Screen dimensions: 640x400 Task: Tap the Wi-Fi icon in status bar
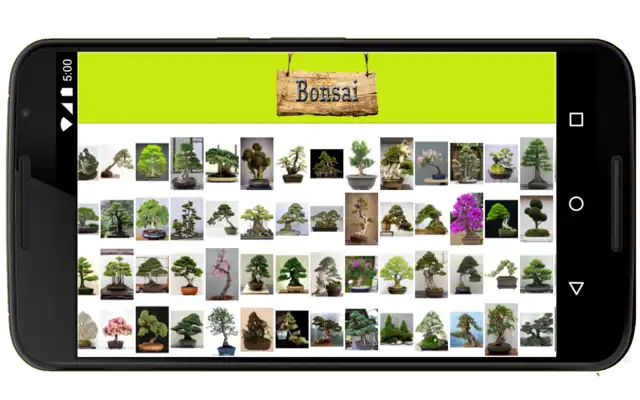point(67,124)
